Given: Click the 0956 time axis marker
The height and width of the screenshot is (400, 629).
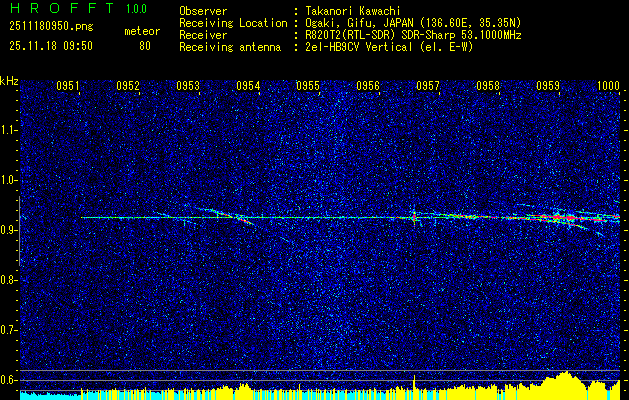Looking at the screenshot, I should point(368,86).
